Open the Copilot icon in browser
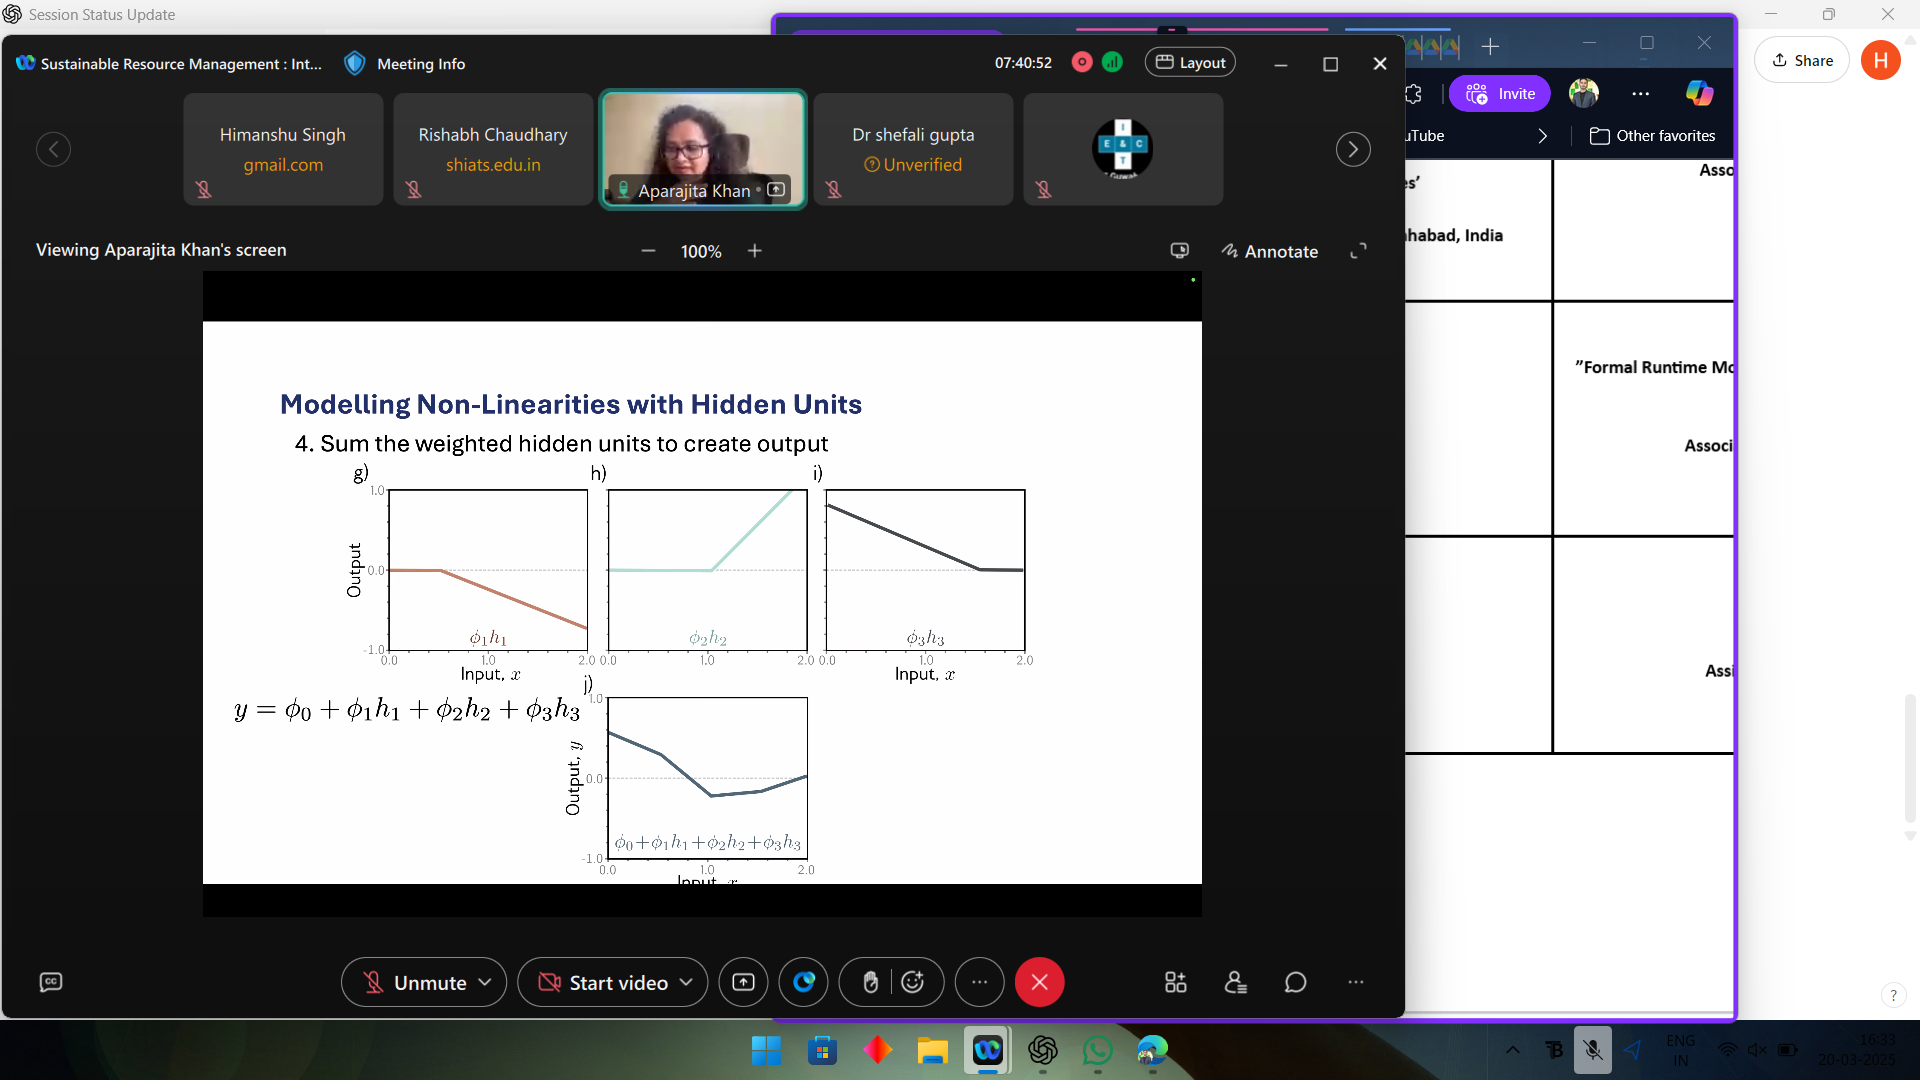This screenshot has width=1920, height=1080. 1699,93
